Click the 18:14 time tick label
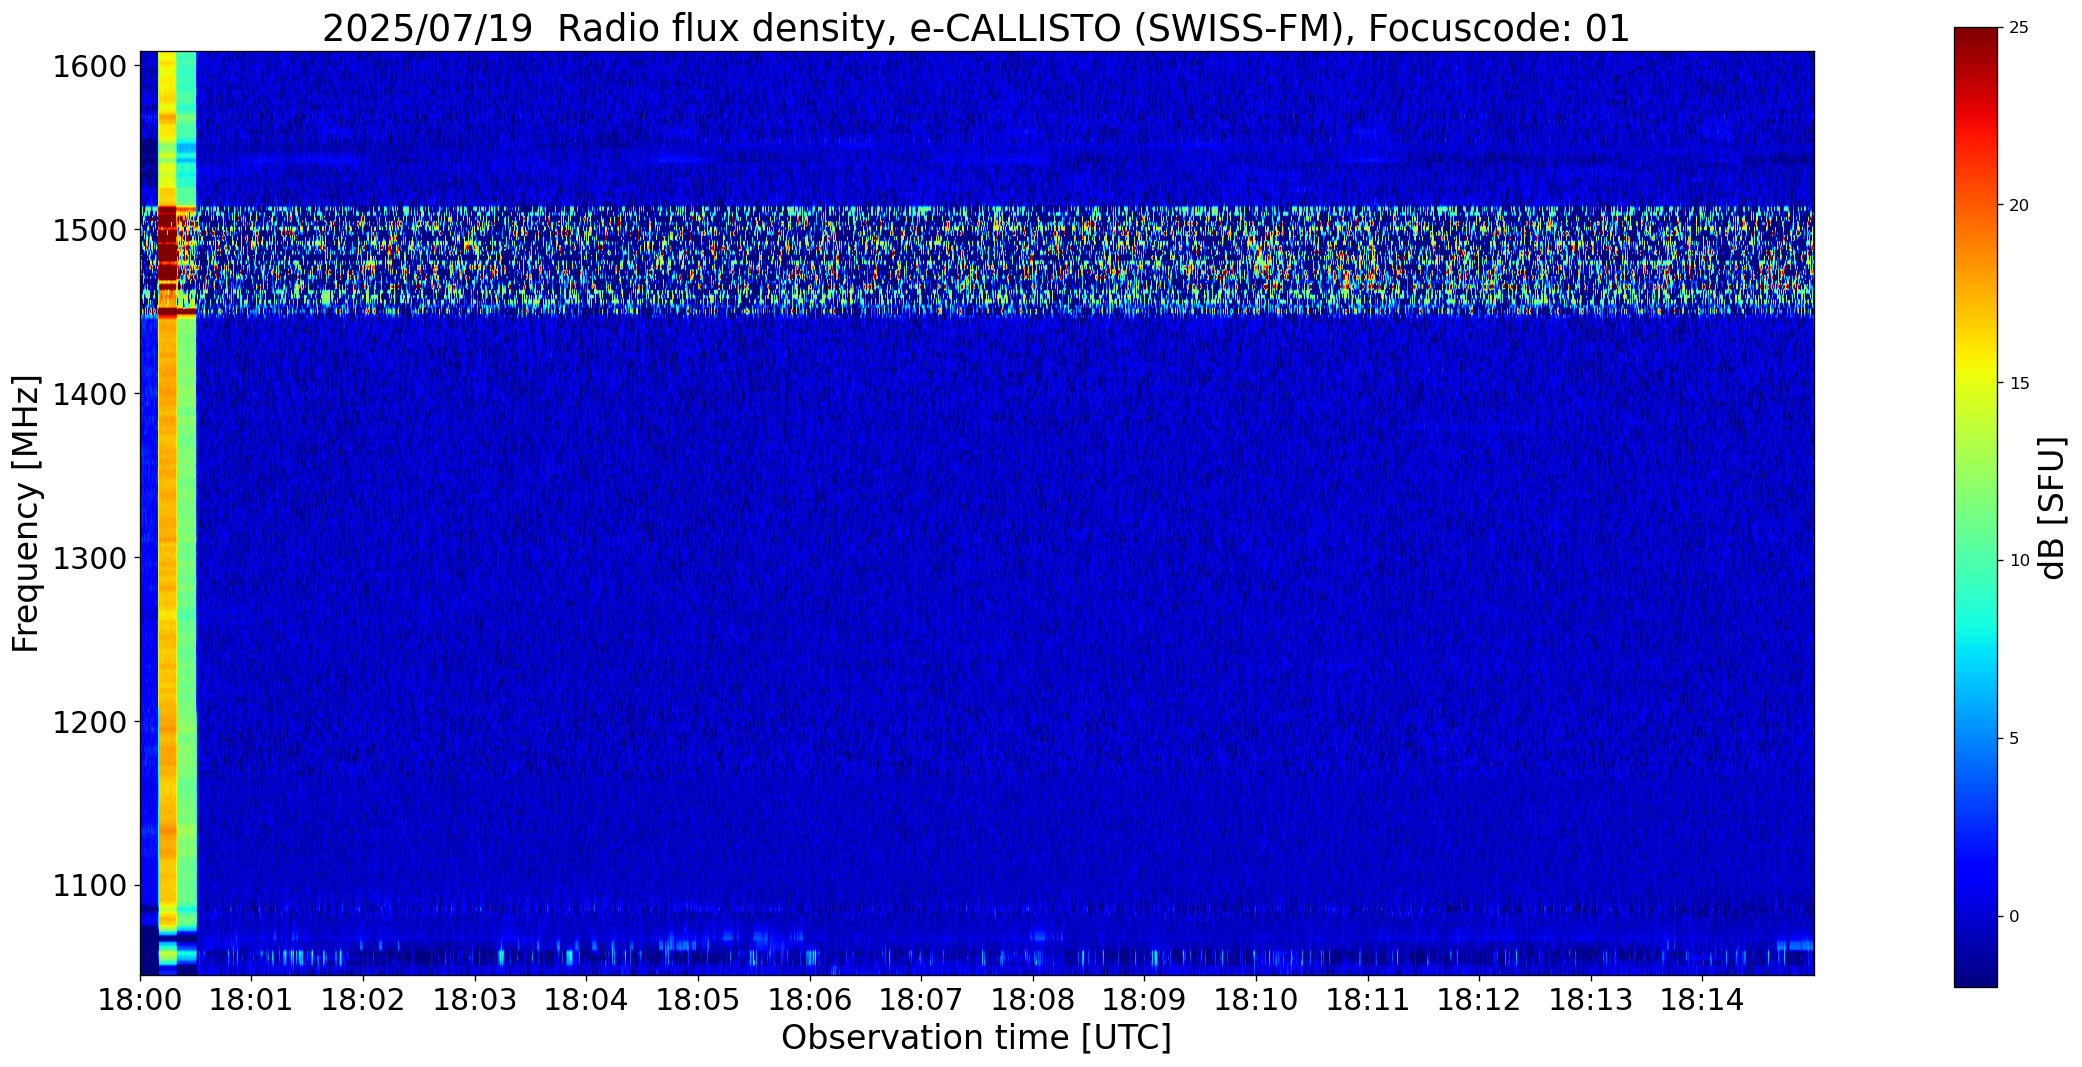 (x=1703, y=1000)
